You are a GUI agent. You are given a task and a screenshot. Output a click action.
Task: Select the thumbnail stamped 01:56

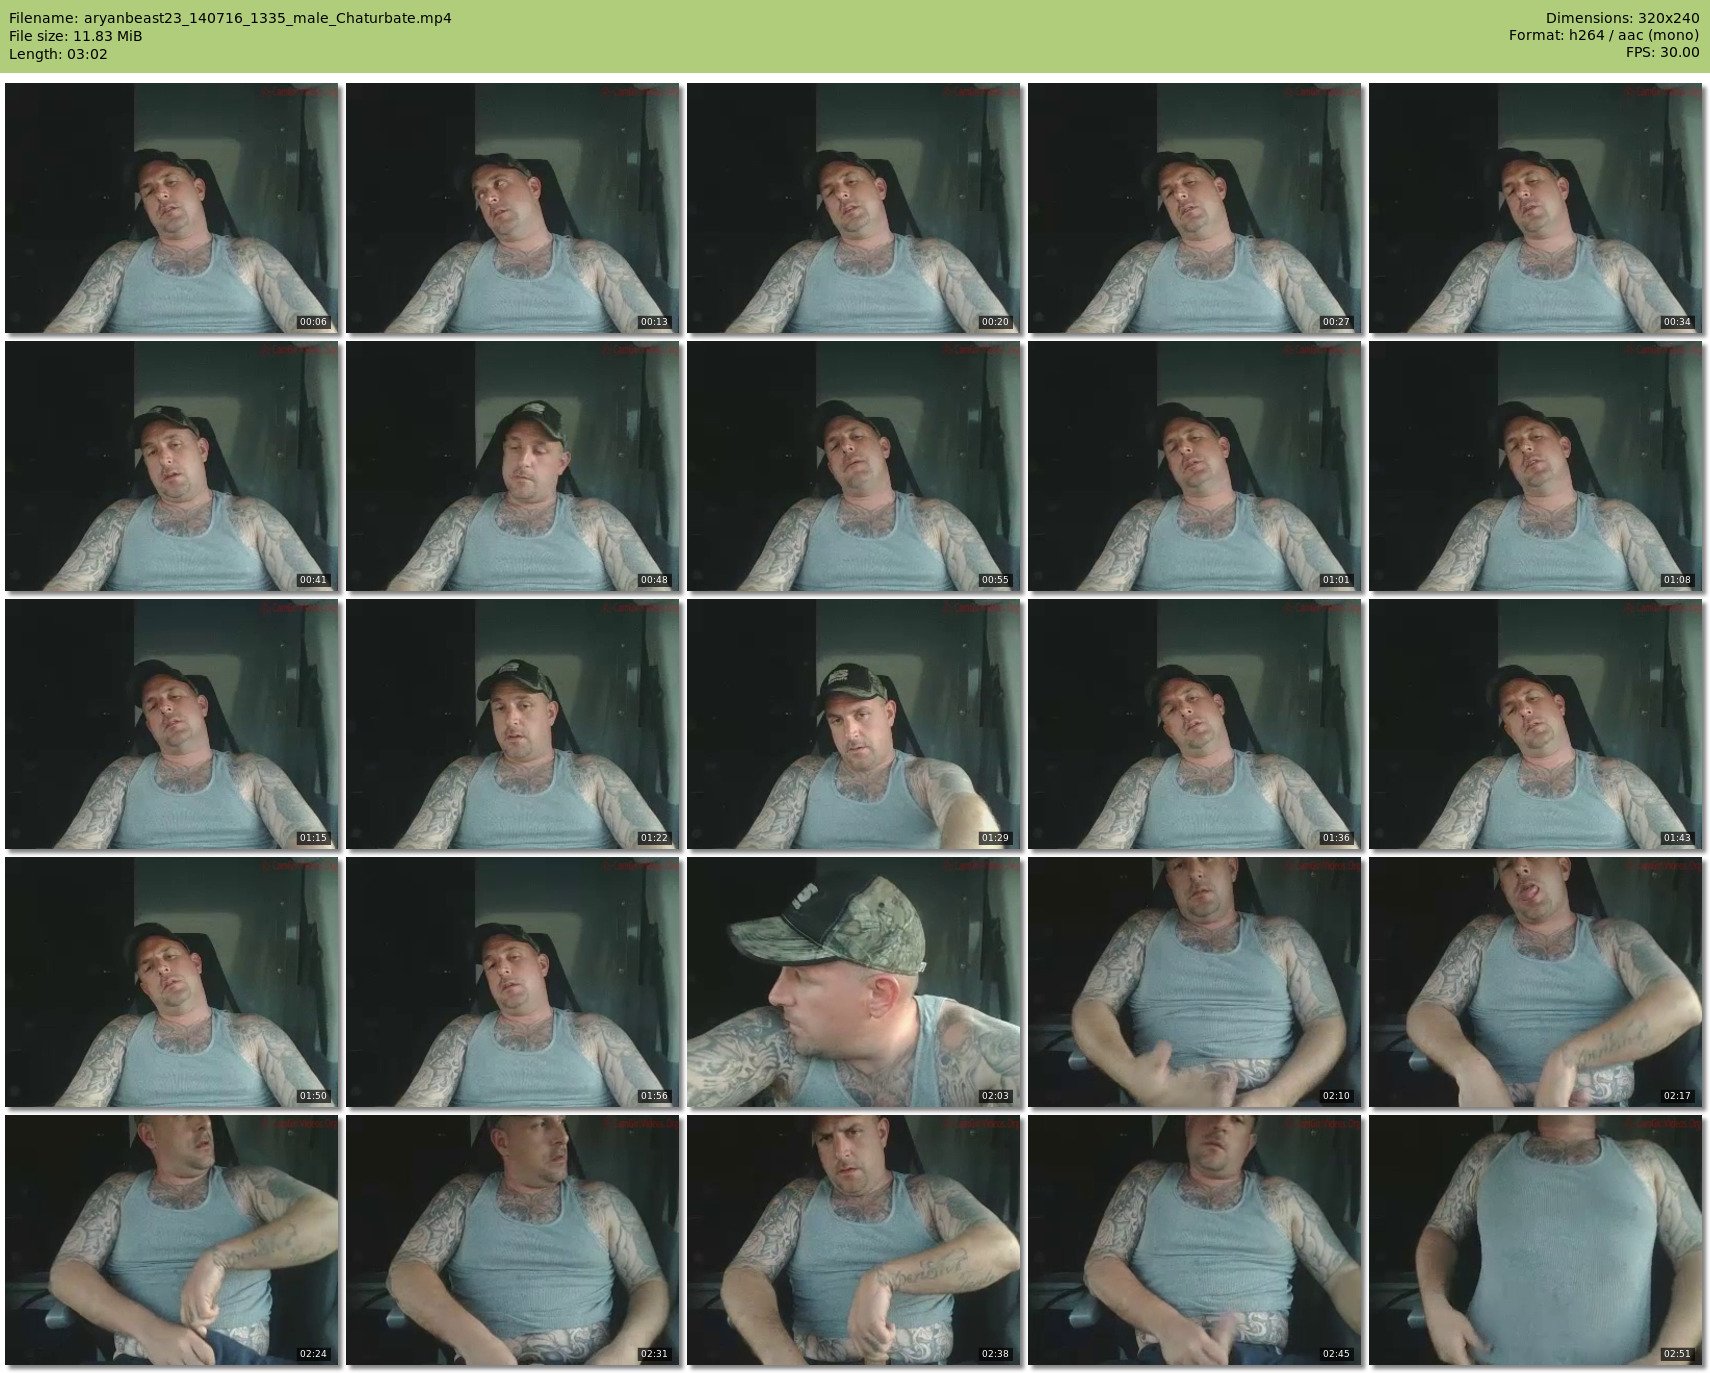pos(512,982)
